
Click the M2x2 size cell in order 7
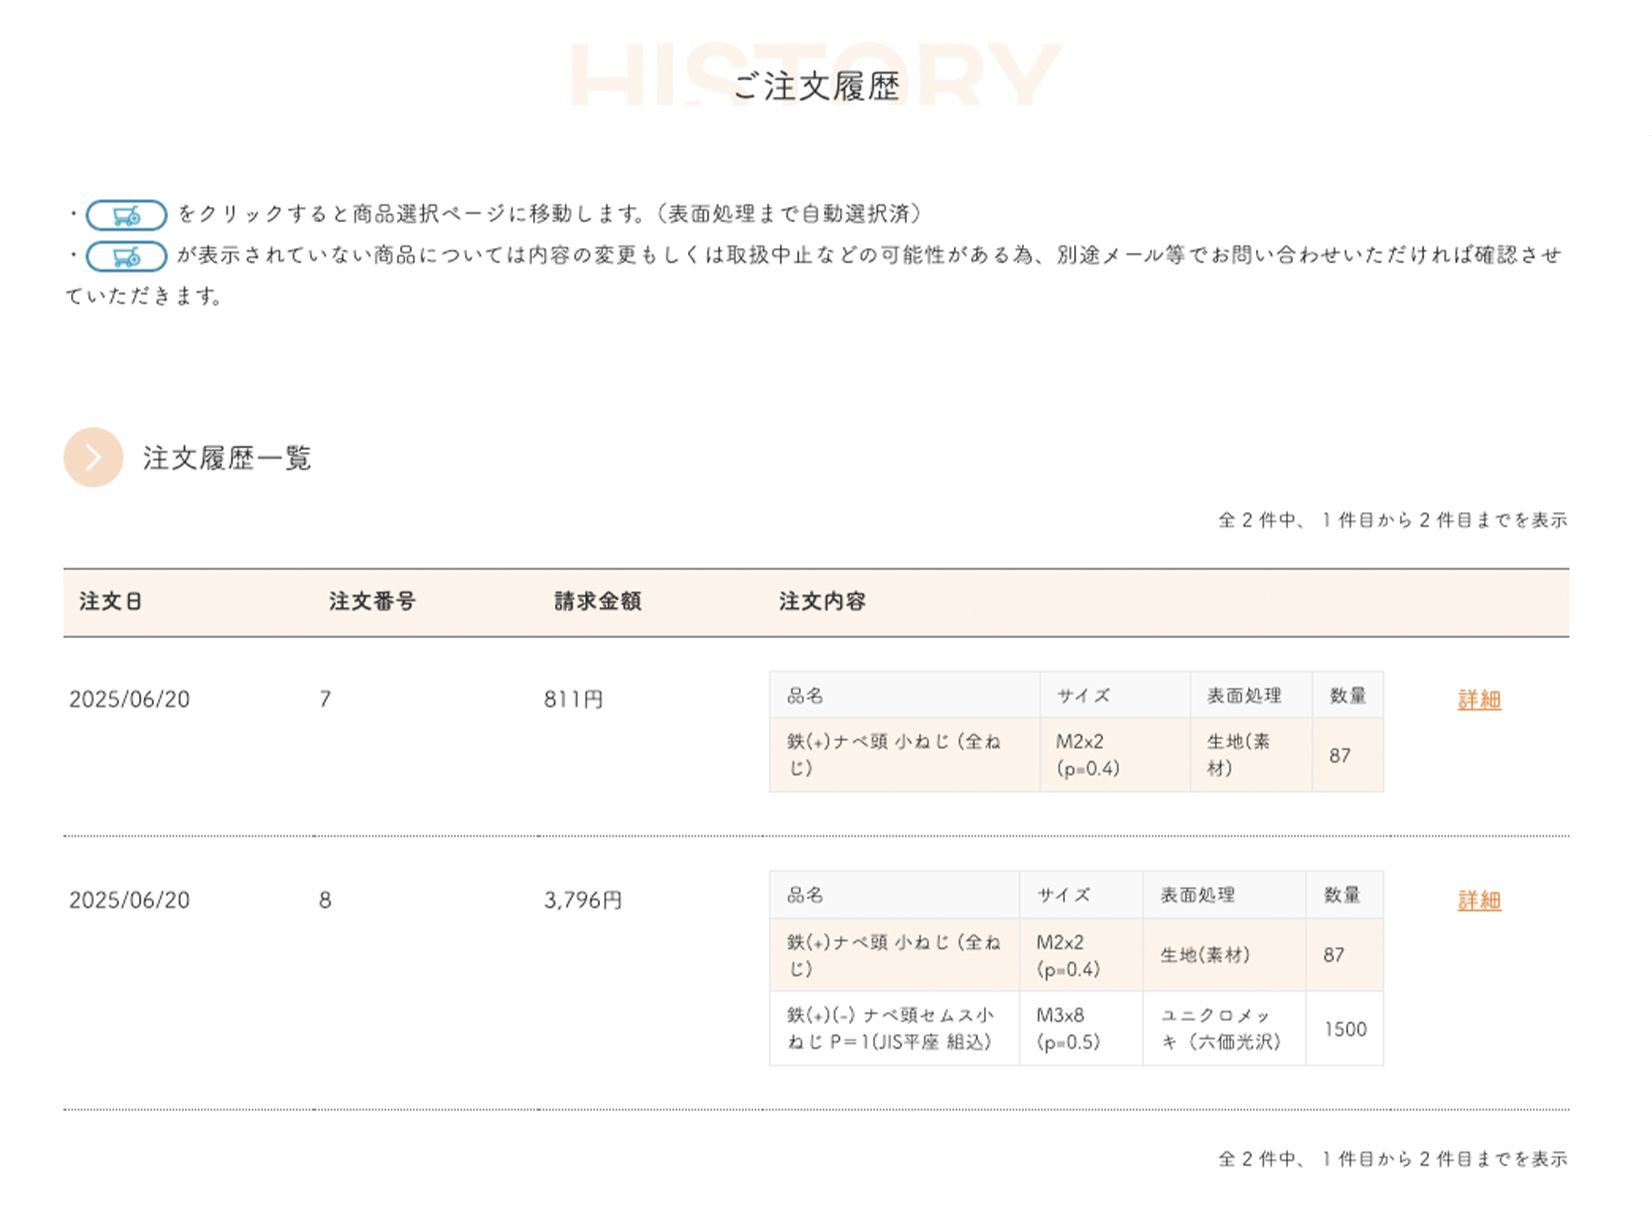coord(1090,755)
